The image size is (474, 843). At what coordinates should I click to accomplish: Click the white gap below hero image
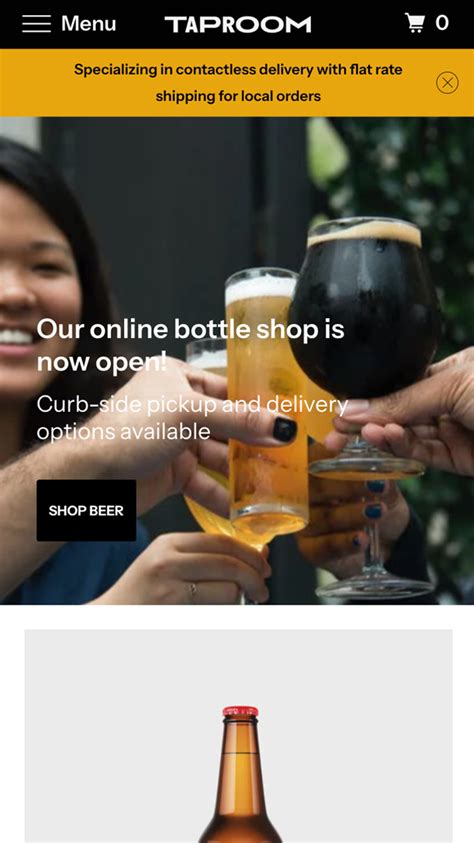[x=237, y=617]
